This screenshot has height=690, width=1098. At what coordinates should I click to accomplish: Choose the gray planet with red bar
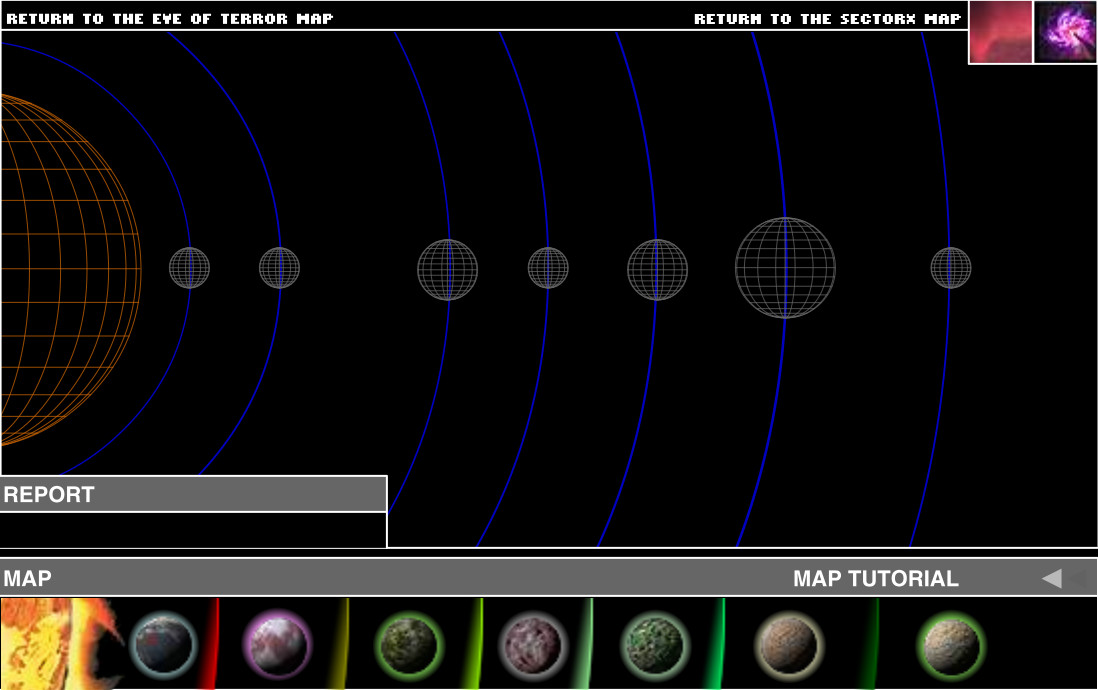(163, 643)
